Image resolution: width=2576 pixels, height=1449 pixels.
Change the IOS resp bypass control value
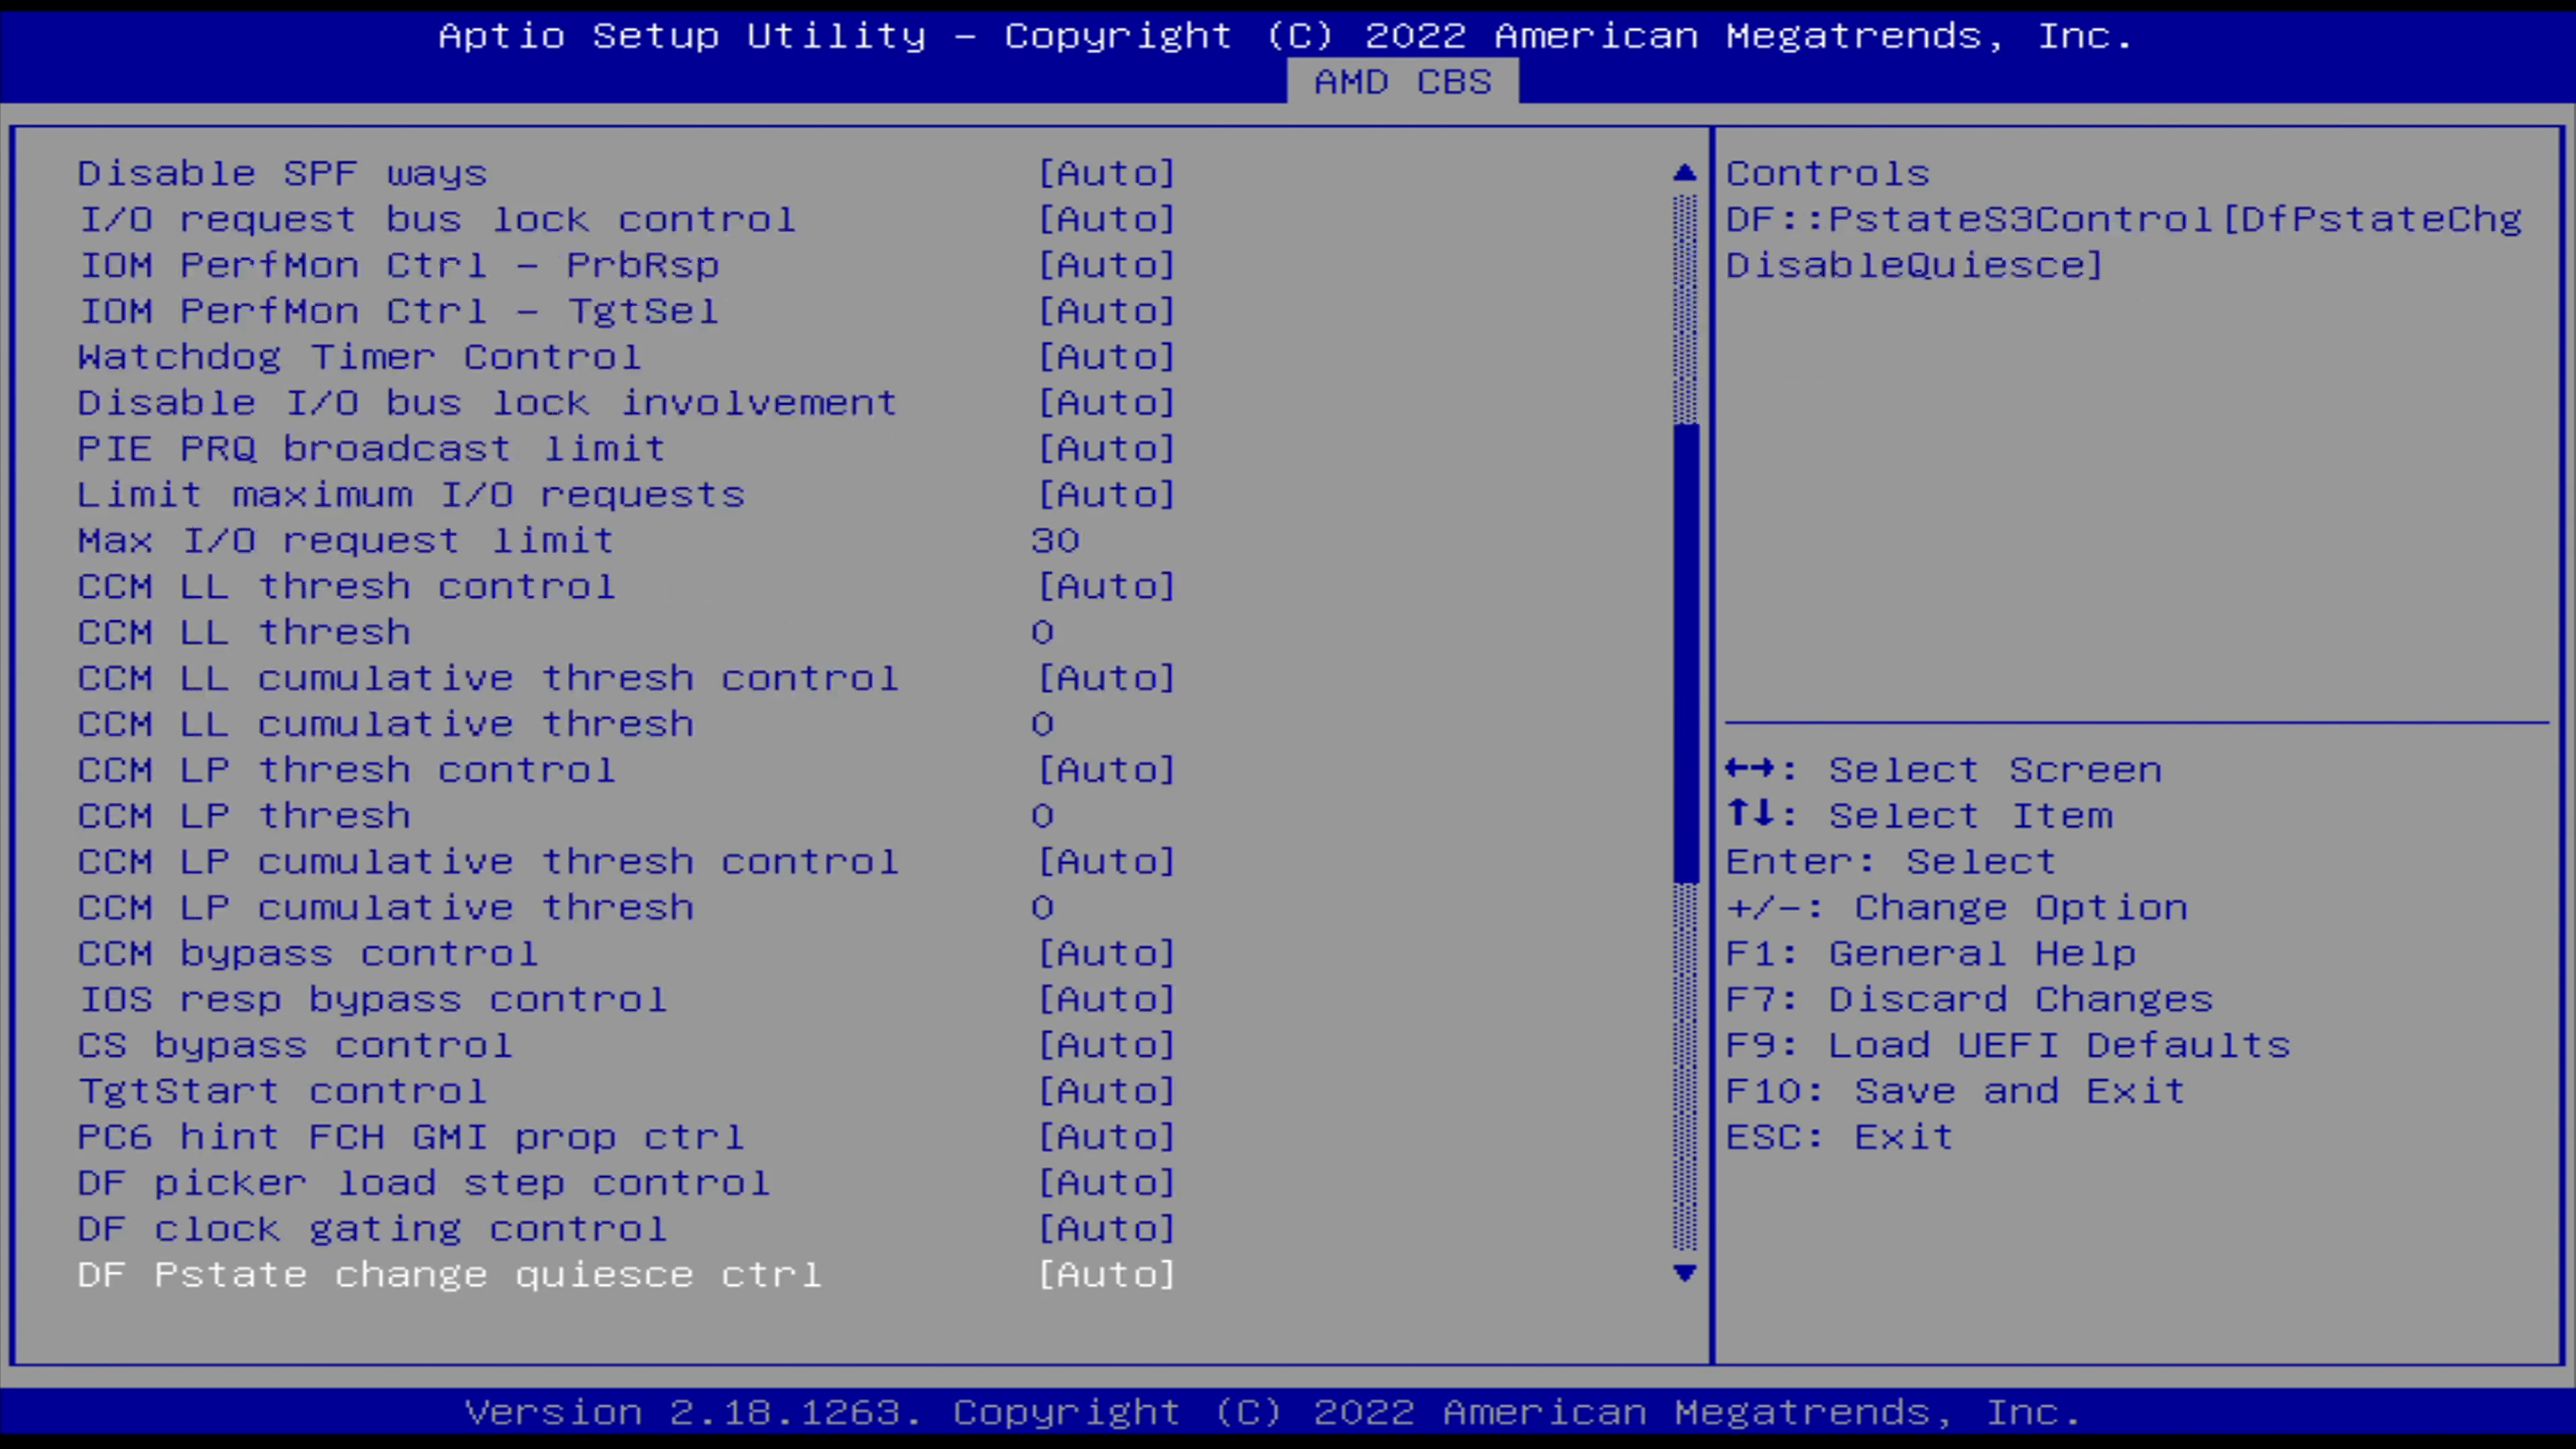(x=1107, y=1000)
